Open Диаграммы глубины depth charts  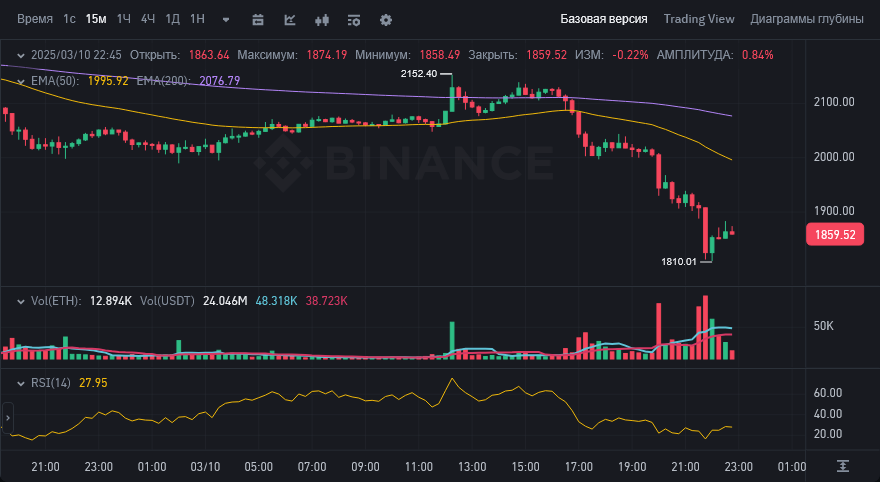point(806,19)
